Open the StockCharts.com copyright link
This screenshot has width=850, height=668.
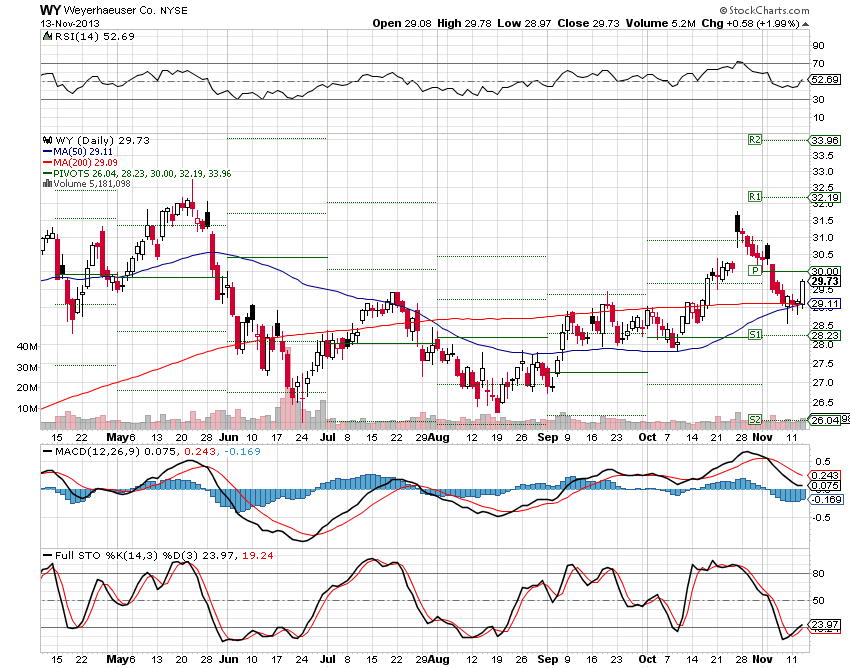coord(764,10)
